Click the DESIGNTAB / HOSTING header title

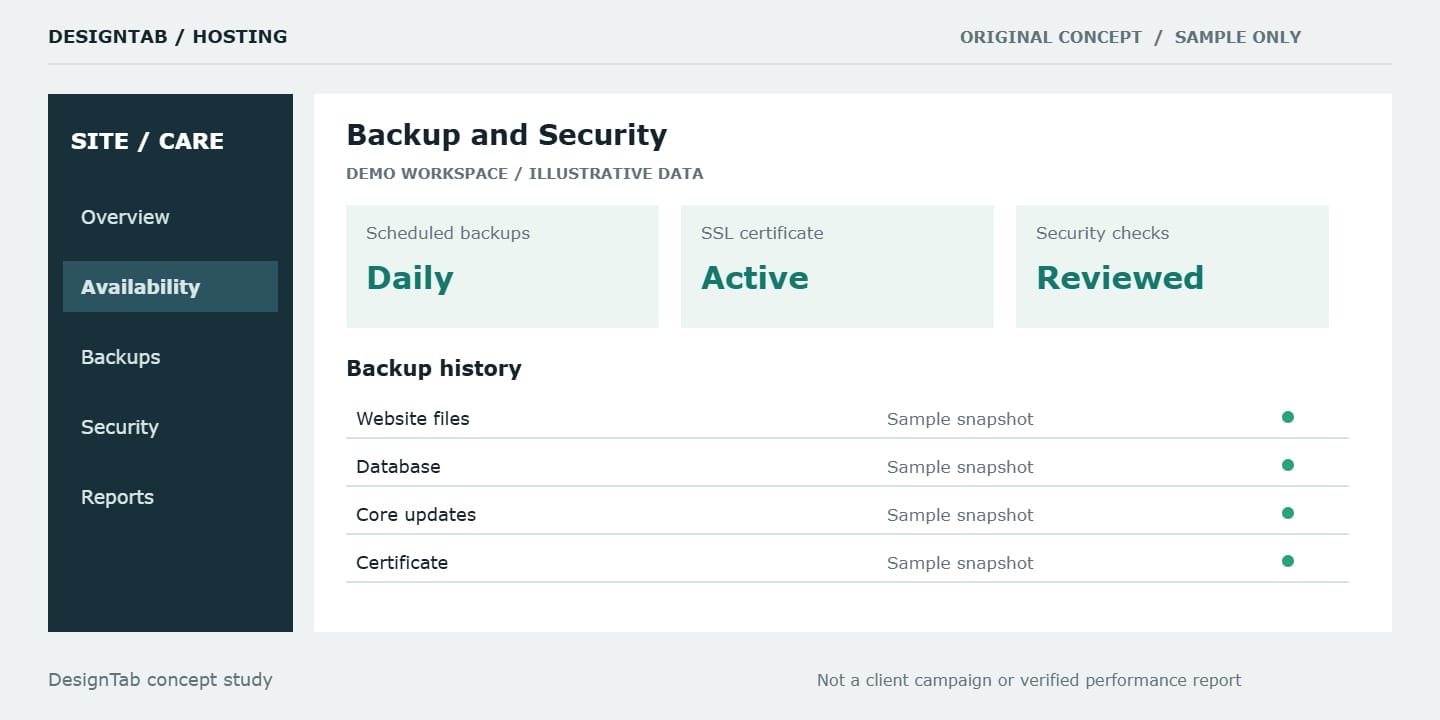[168, 37]
